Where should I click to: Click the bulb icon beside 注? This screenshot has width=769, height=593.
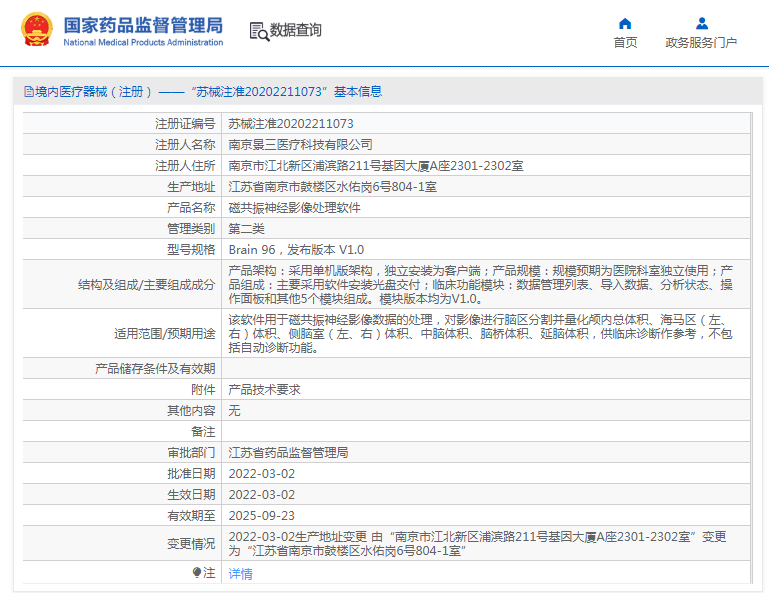[197, 572]
